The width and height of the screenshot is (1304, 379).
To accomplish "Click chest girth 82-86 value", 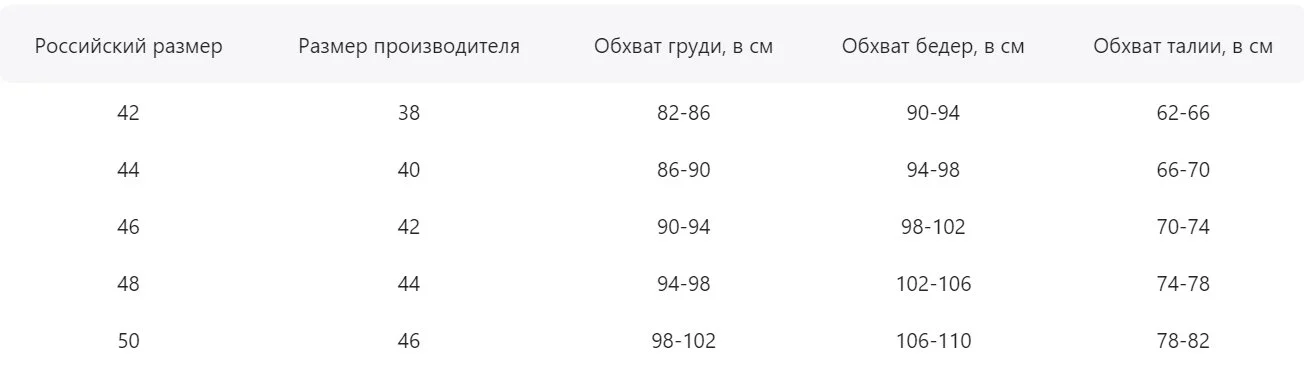I will (x=684, y=113).
